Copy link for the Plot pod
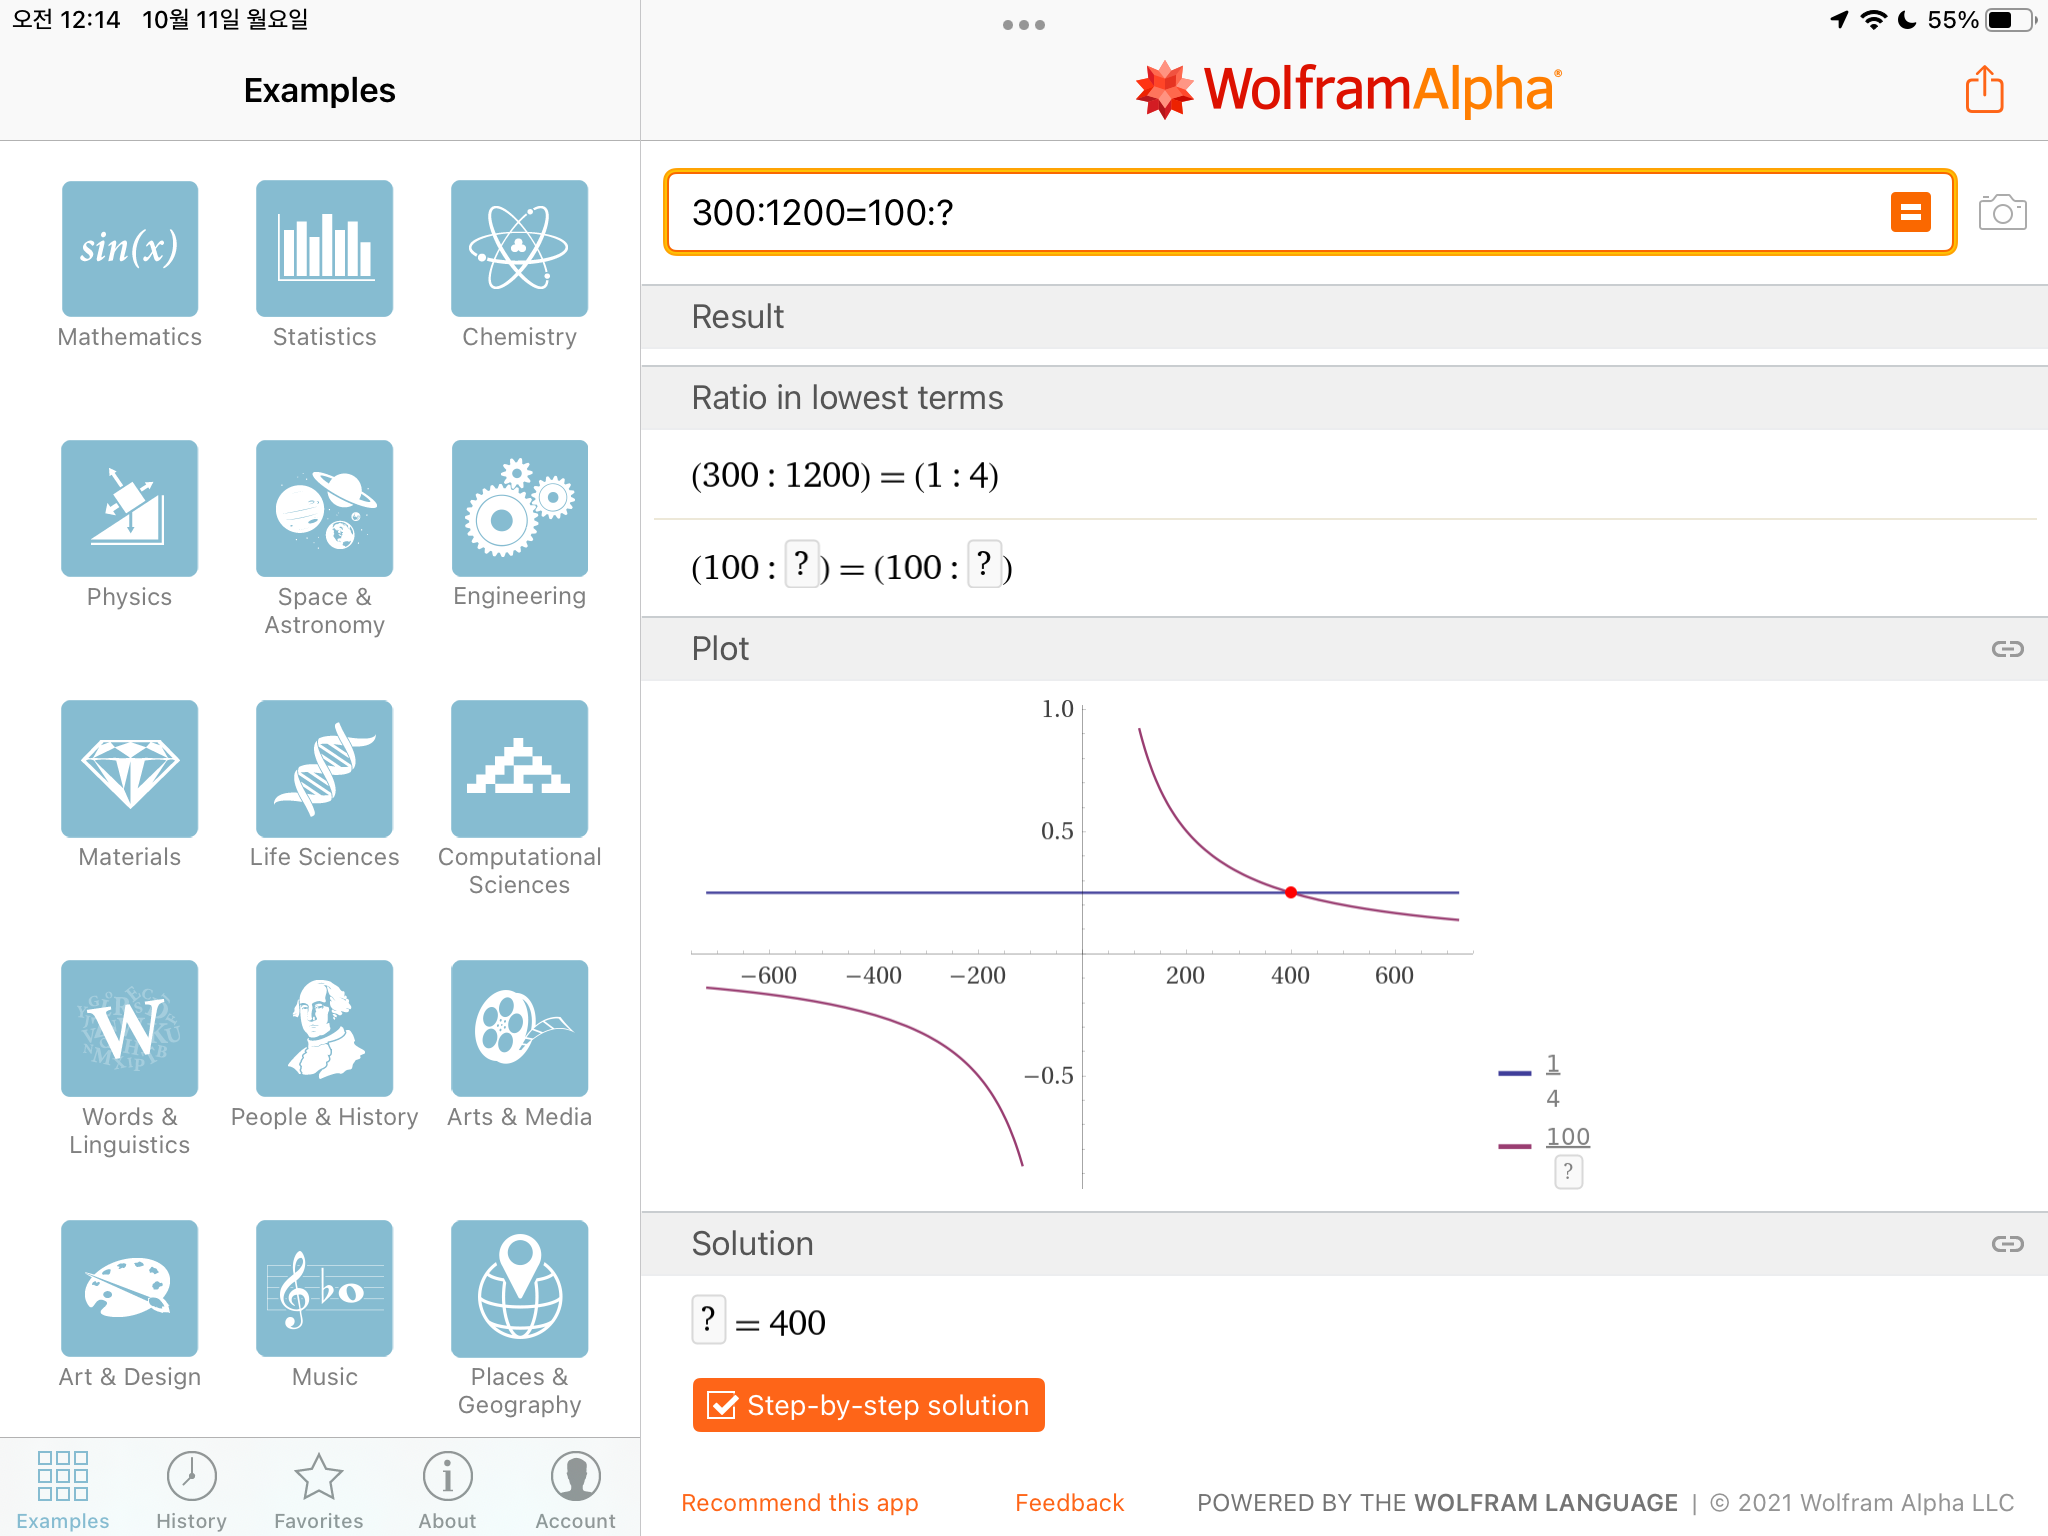The height and width of the screenshot is (1536, 2048). click(2007, 649)
